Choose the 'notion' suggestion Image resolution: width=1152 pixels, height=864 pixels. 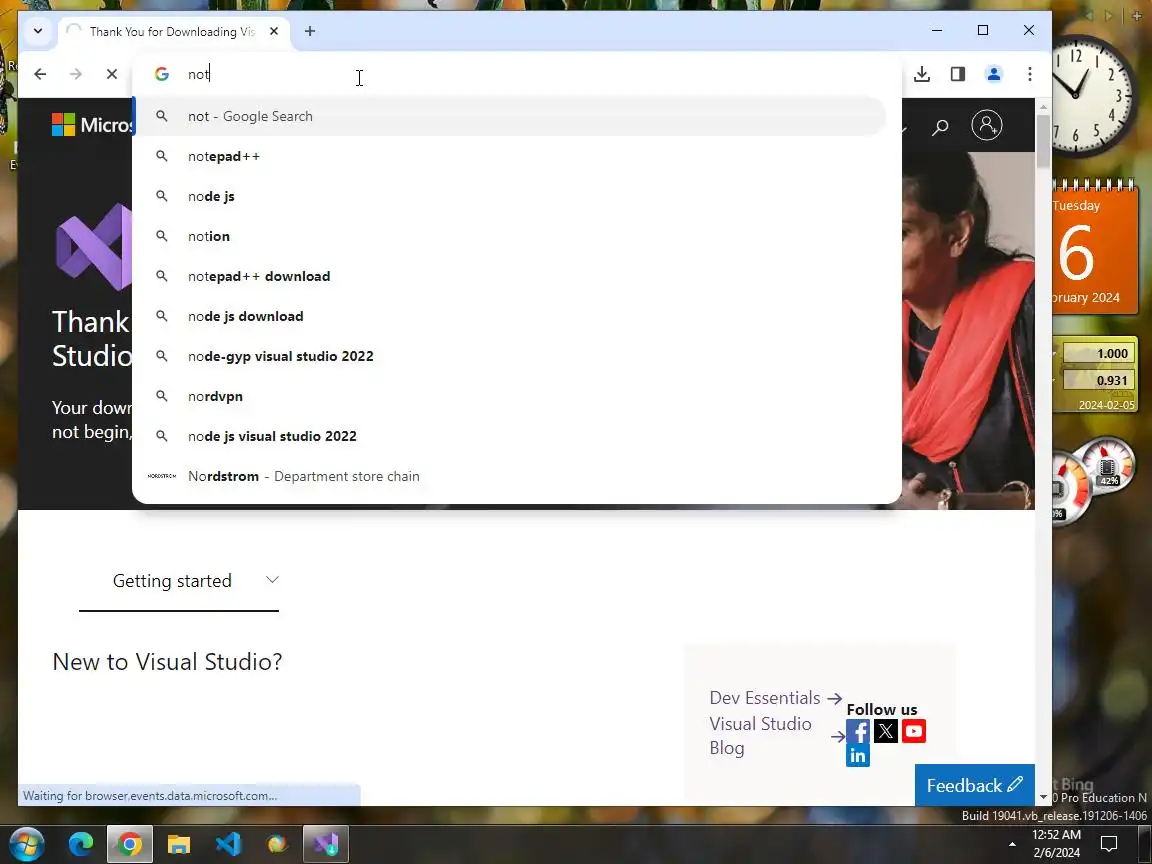coord(510,237)
